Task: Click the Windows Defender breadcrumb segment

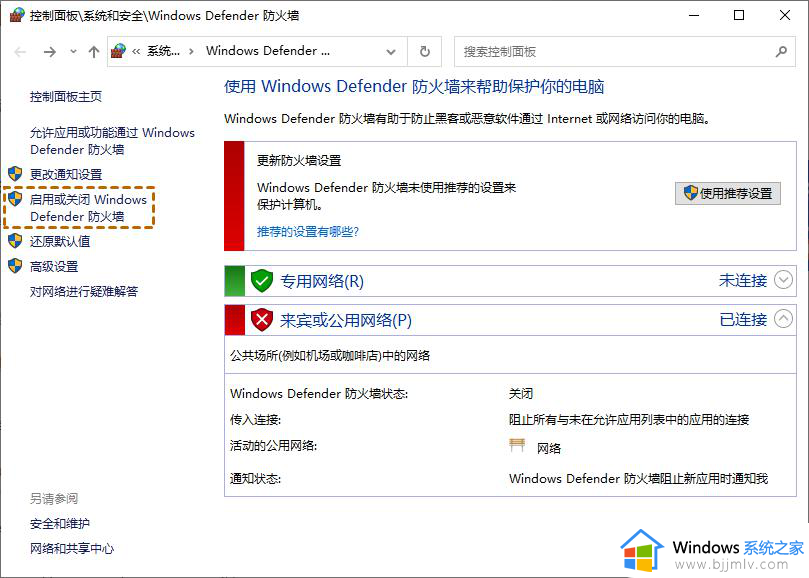Action: coord(268,51)
